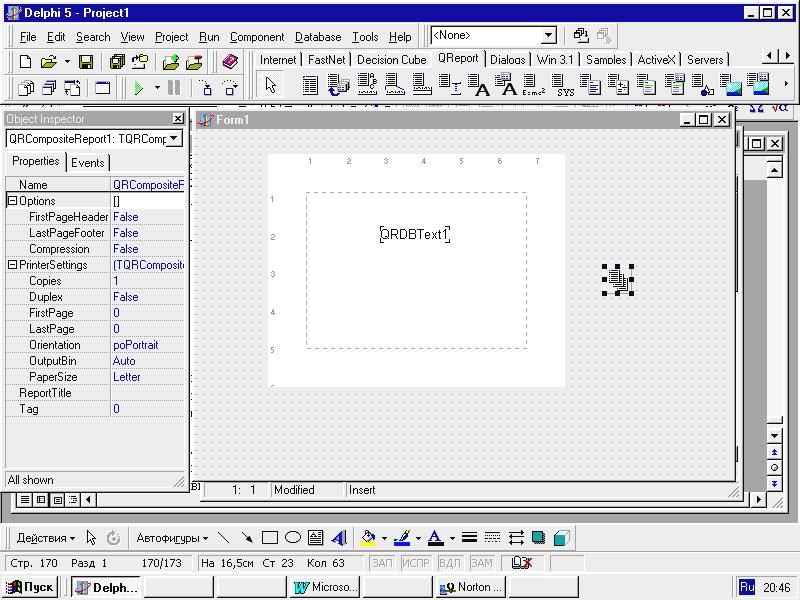The height and width of the screenshot is (600, 800).
Task: Select the QRShape component icon
Action: tap(703, 85)
